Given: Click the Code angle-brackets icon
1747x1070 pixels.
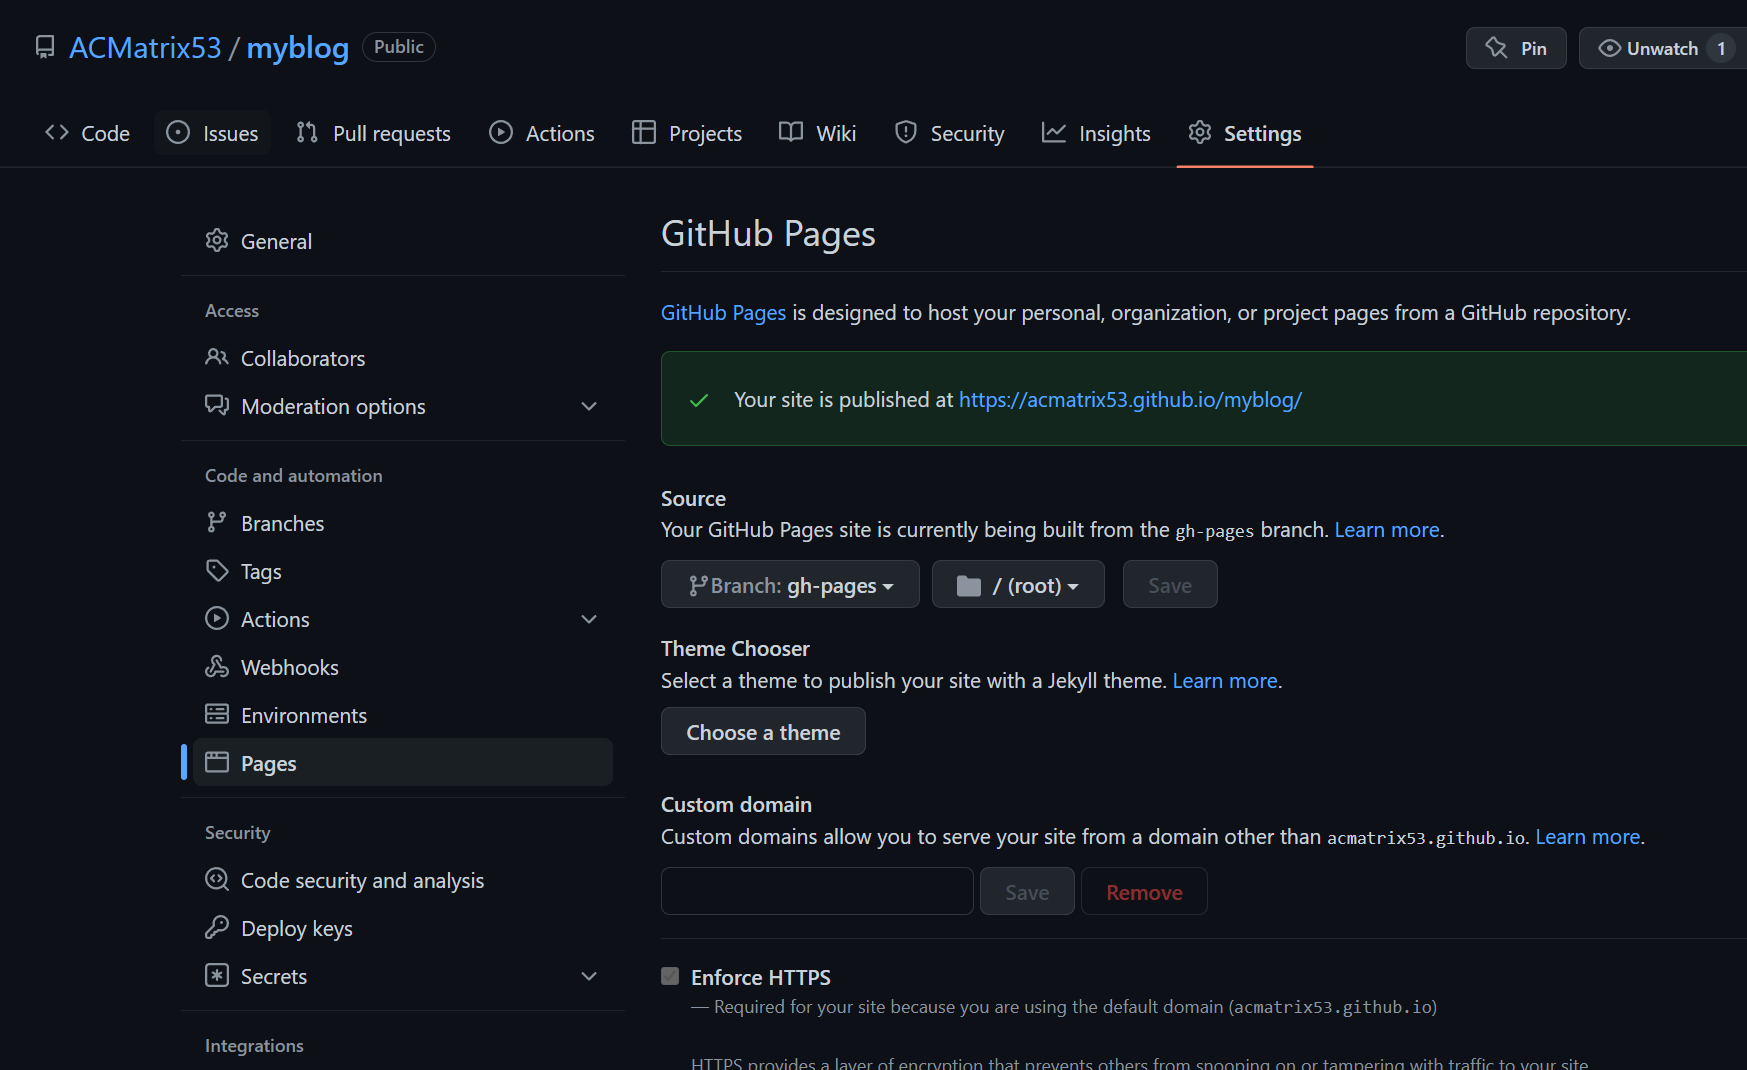Looking at the screenshot, I should [57, 133].
